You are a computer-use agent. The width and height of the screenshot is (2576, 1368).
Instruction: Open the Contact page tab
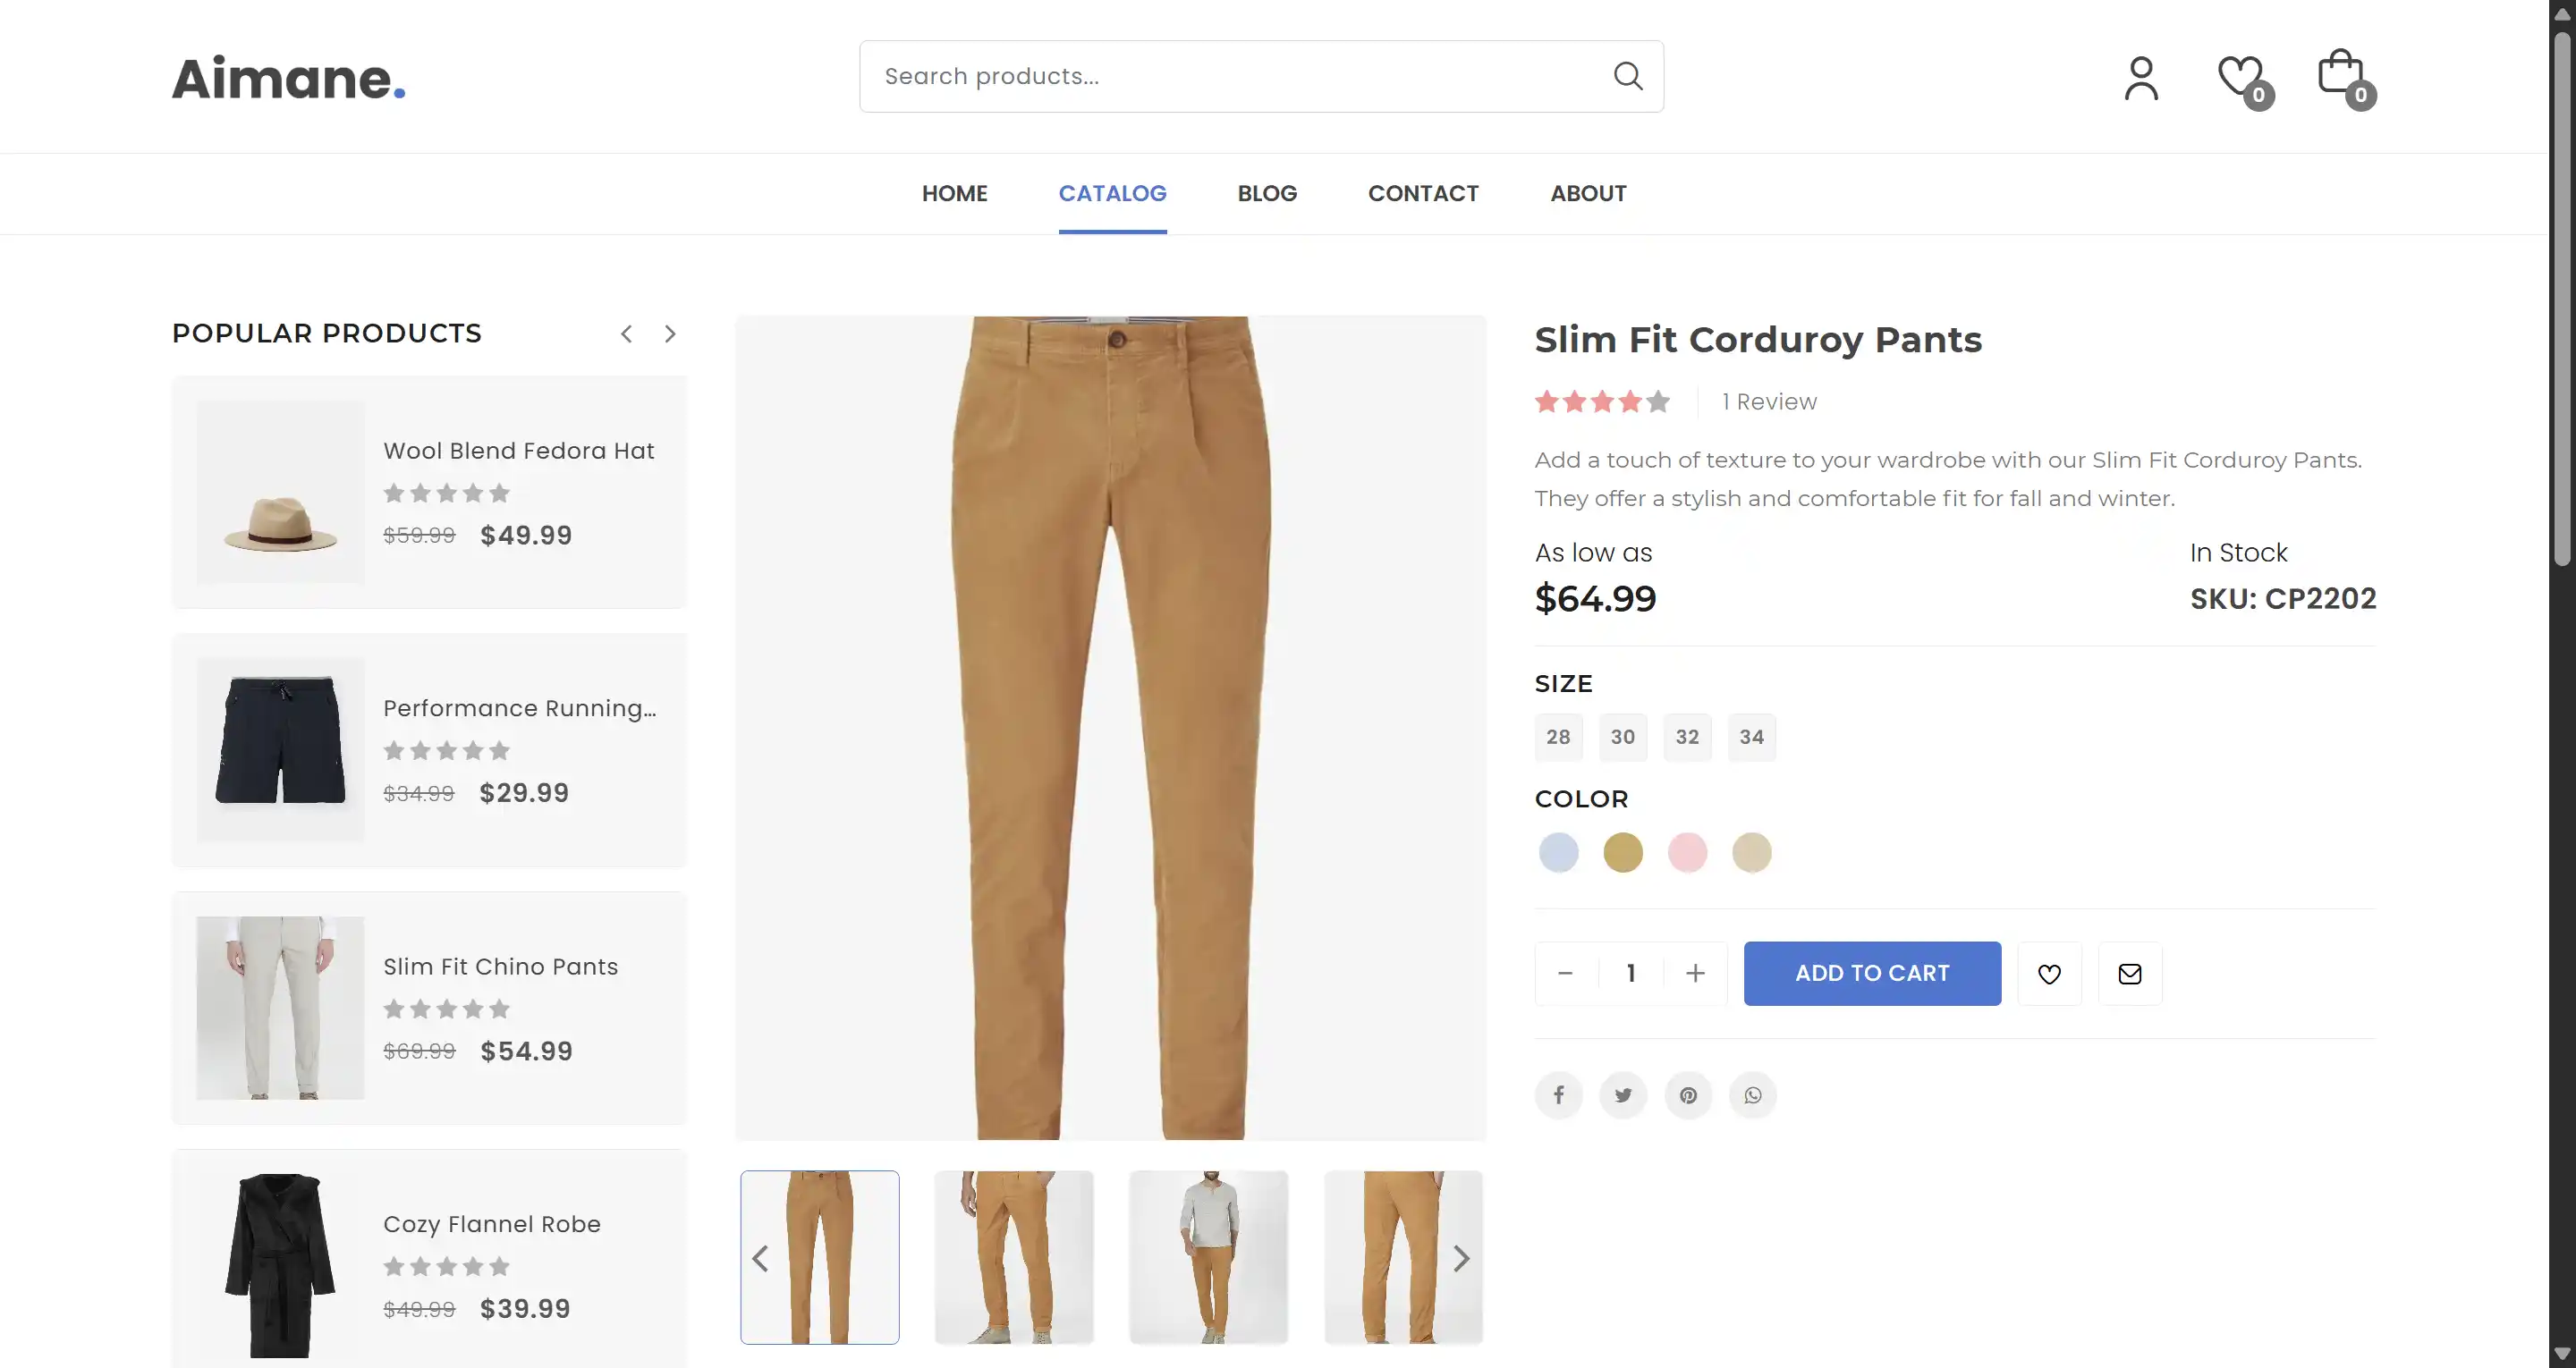[x=1423, y=193]
